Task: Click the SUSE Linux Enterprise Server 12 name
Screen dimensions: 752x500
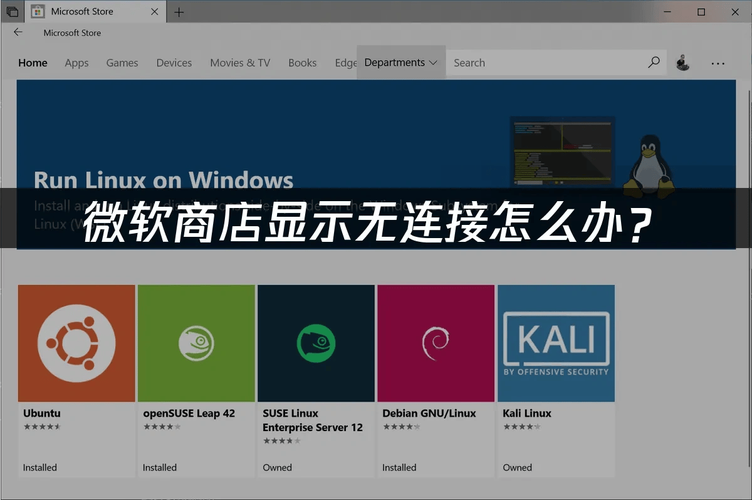Action: [312, 420]
